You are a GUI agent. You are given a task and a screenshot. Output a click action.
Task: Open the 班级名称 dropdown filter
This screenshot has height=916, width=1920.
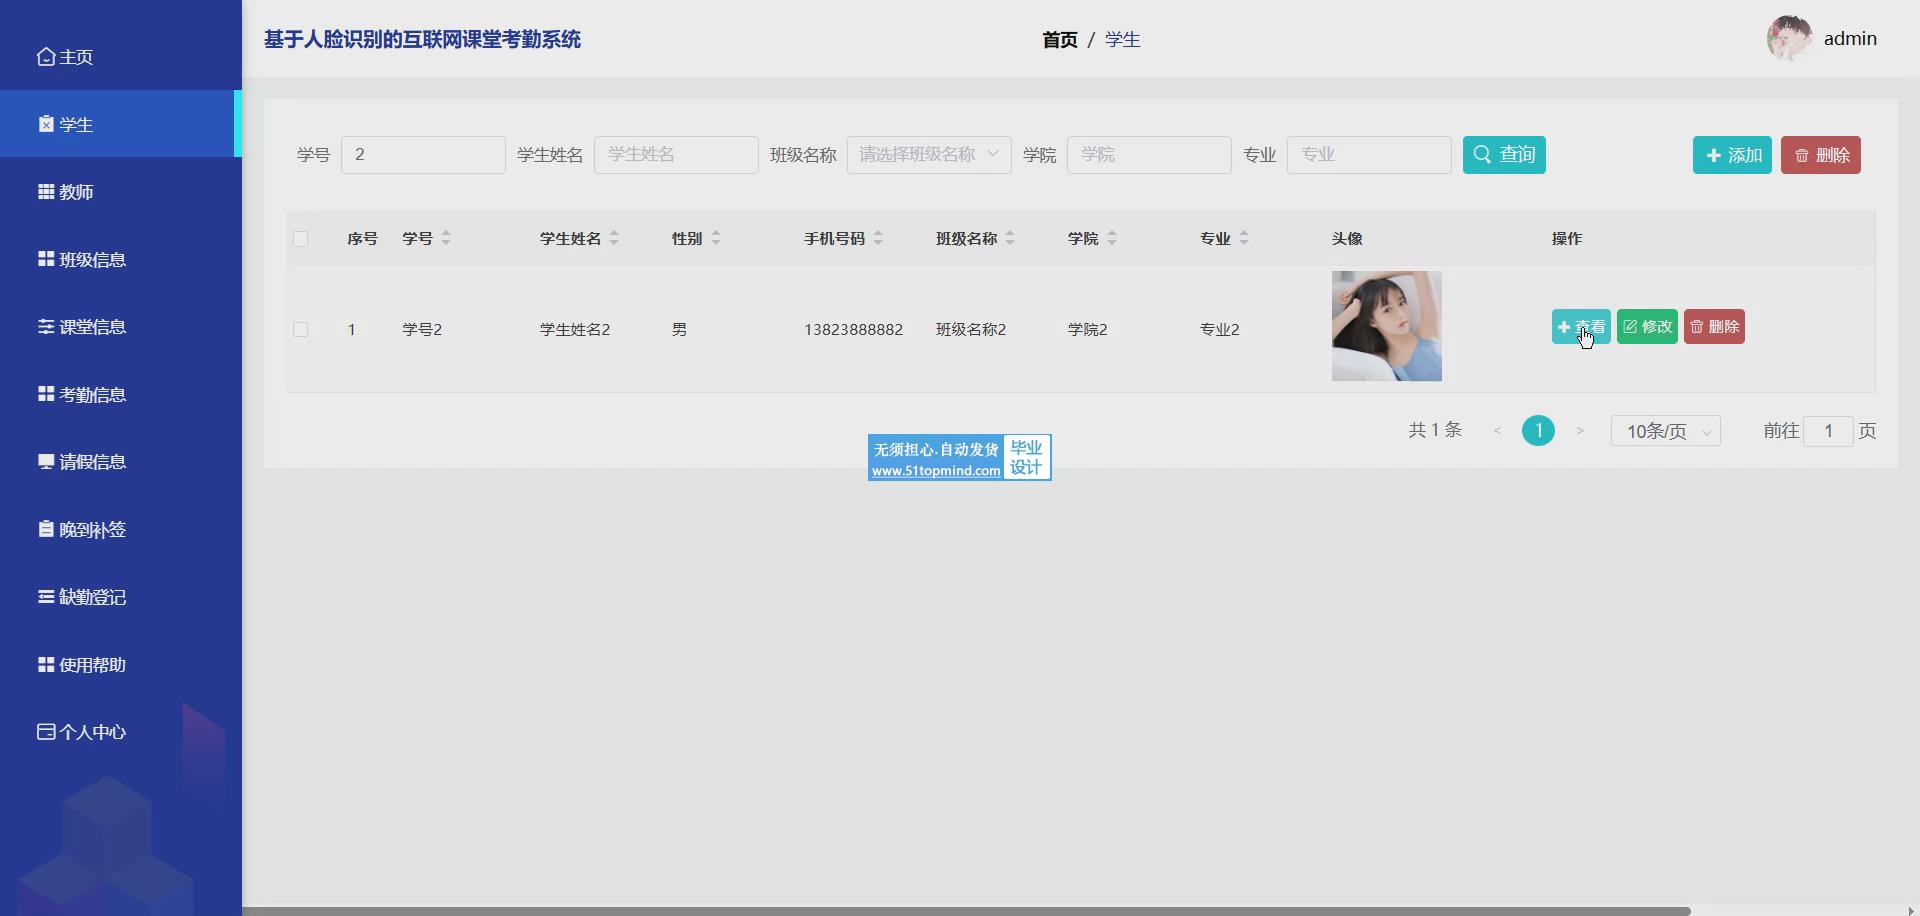(x=928, y=155)
